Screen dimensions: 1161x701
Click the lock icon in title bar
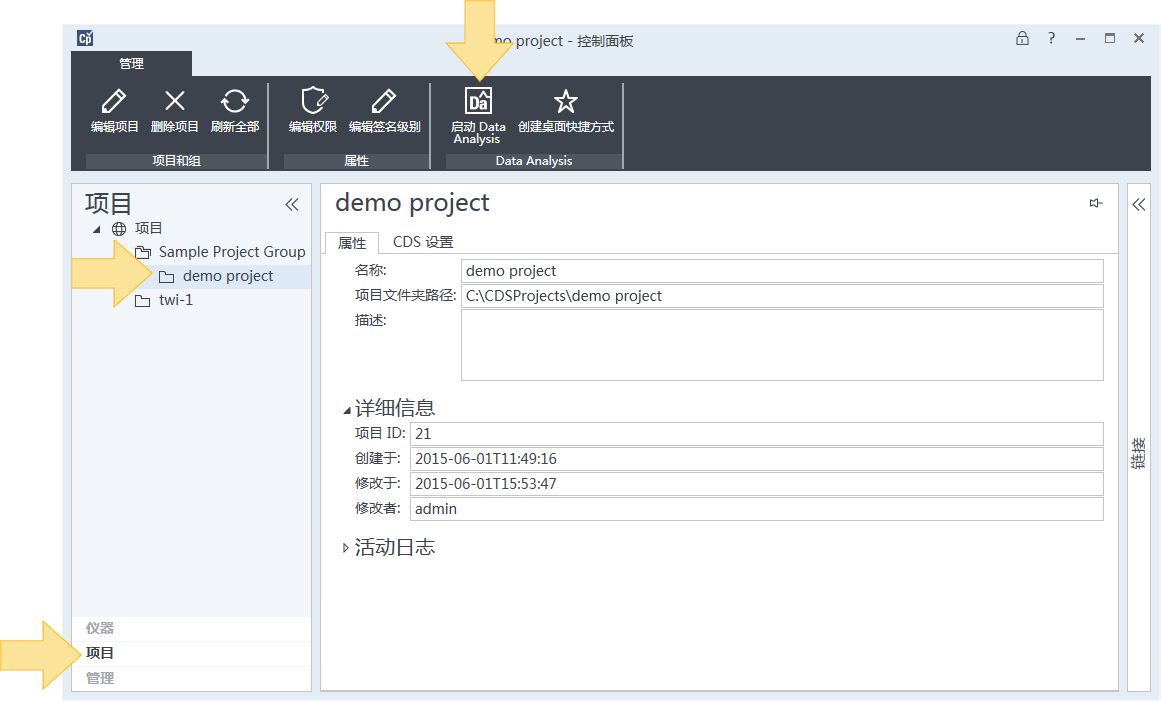pyautogui.click(x=1022, y=38)
